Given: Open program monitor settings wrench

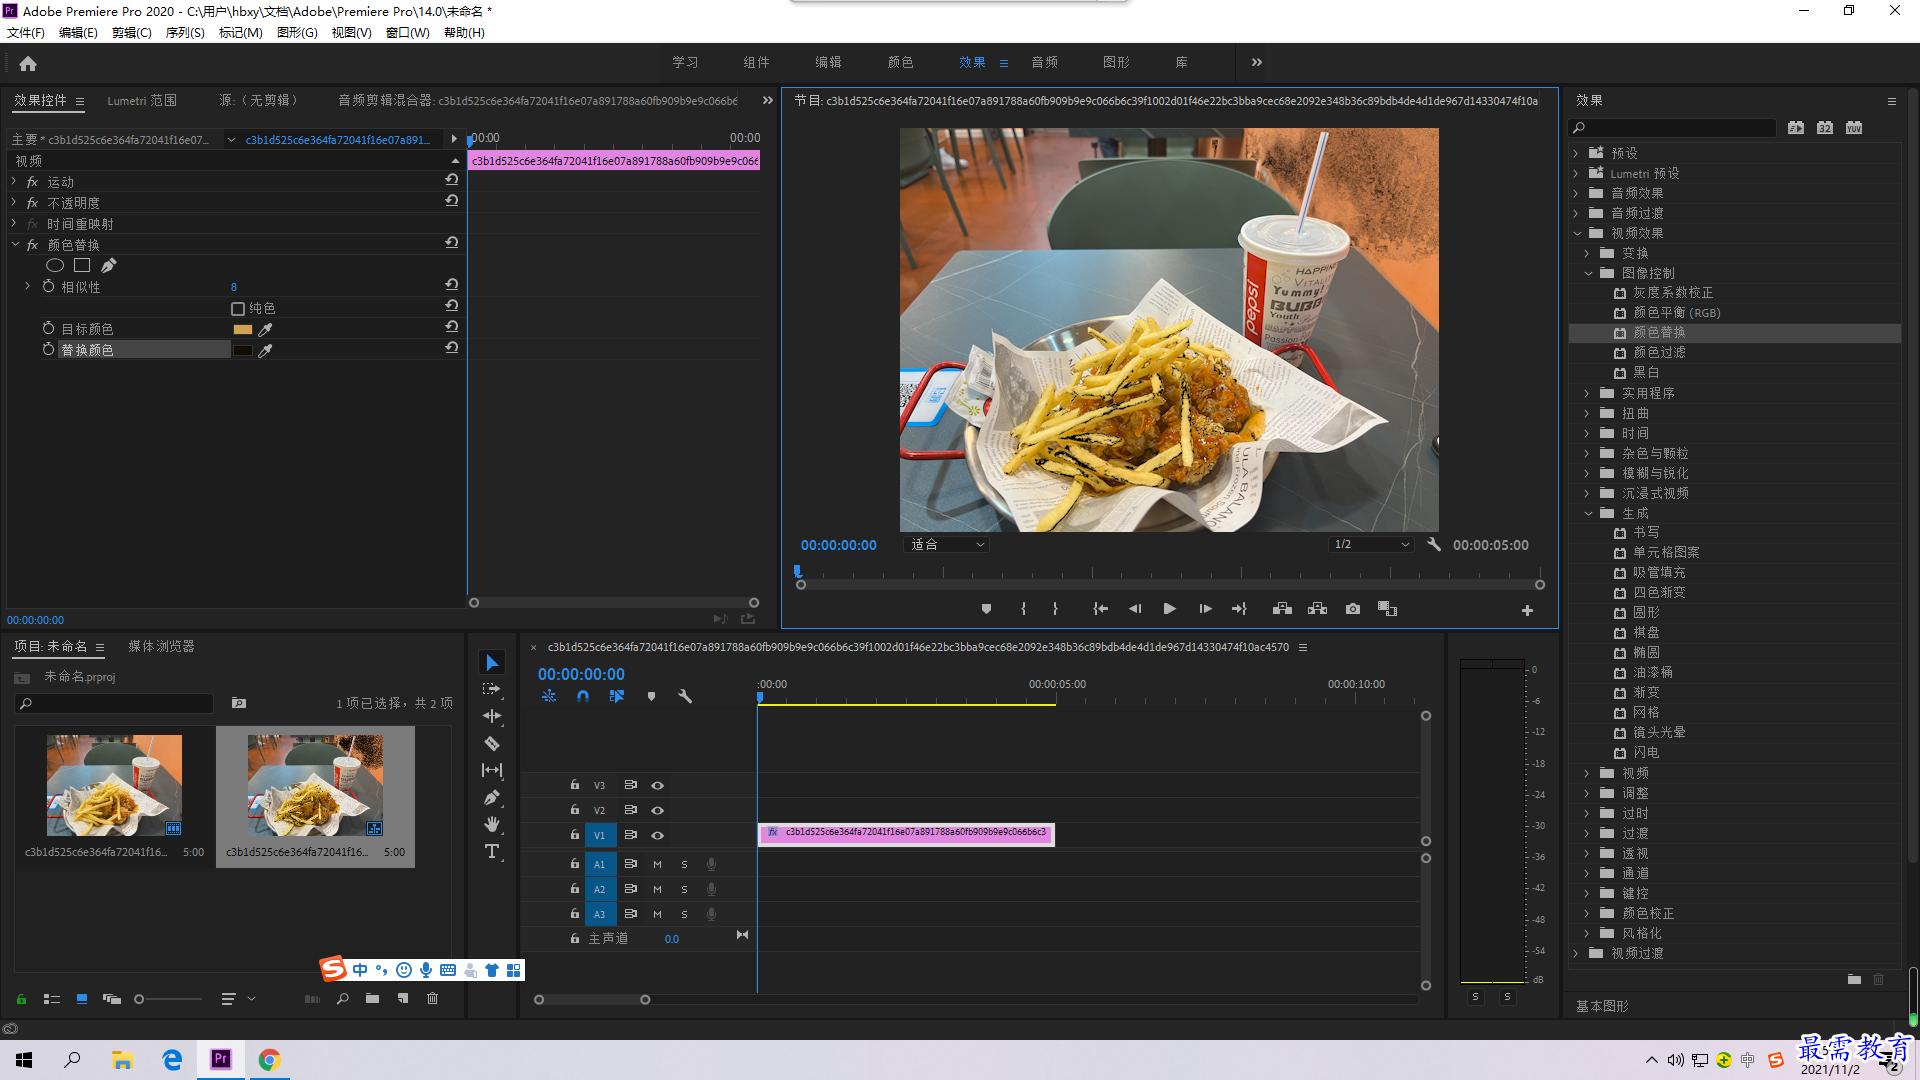Looking at the screenshot, I should pos(1434,544).
